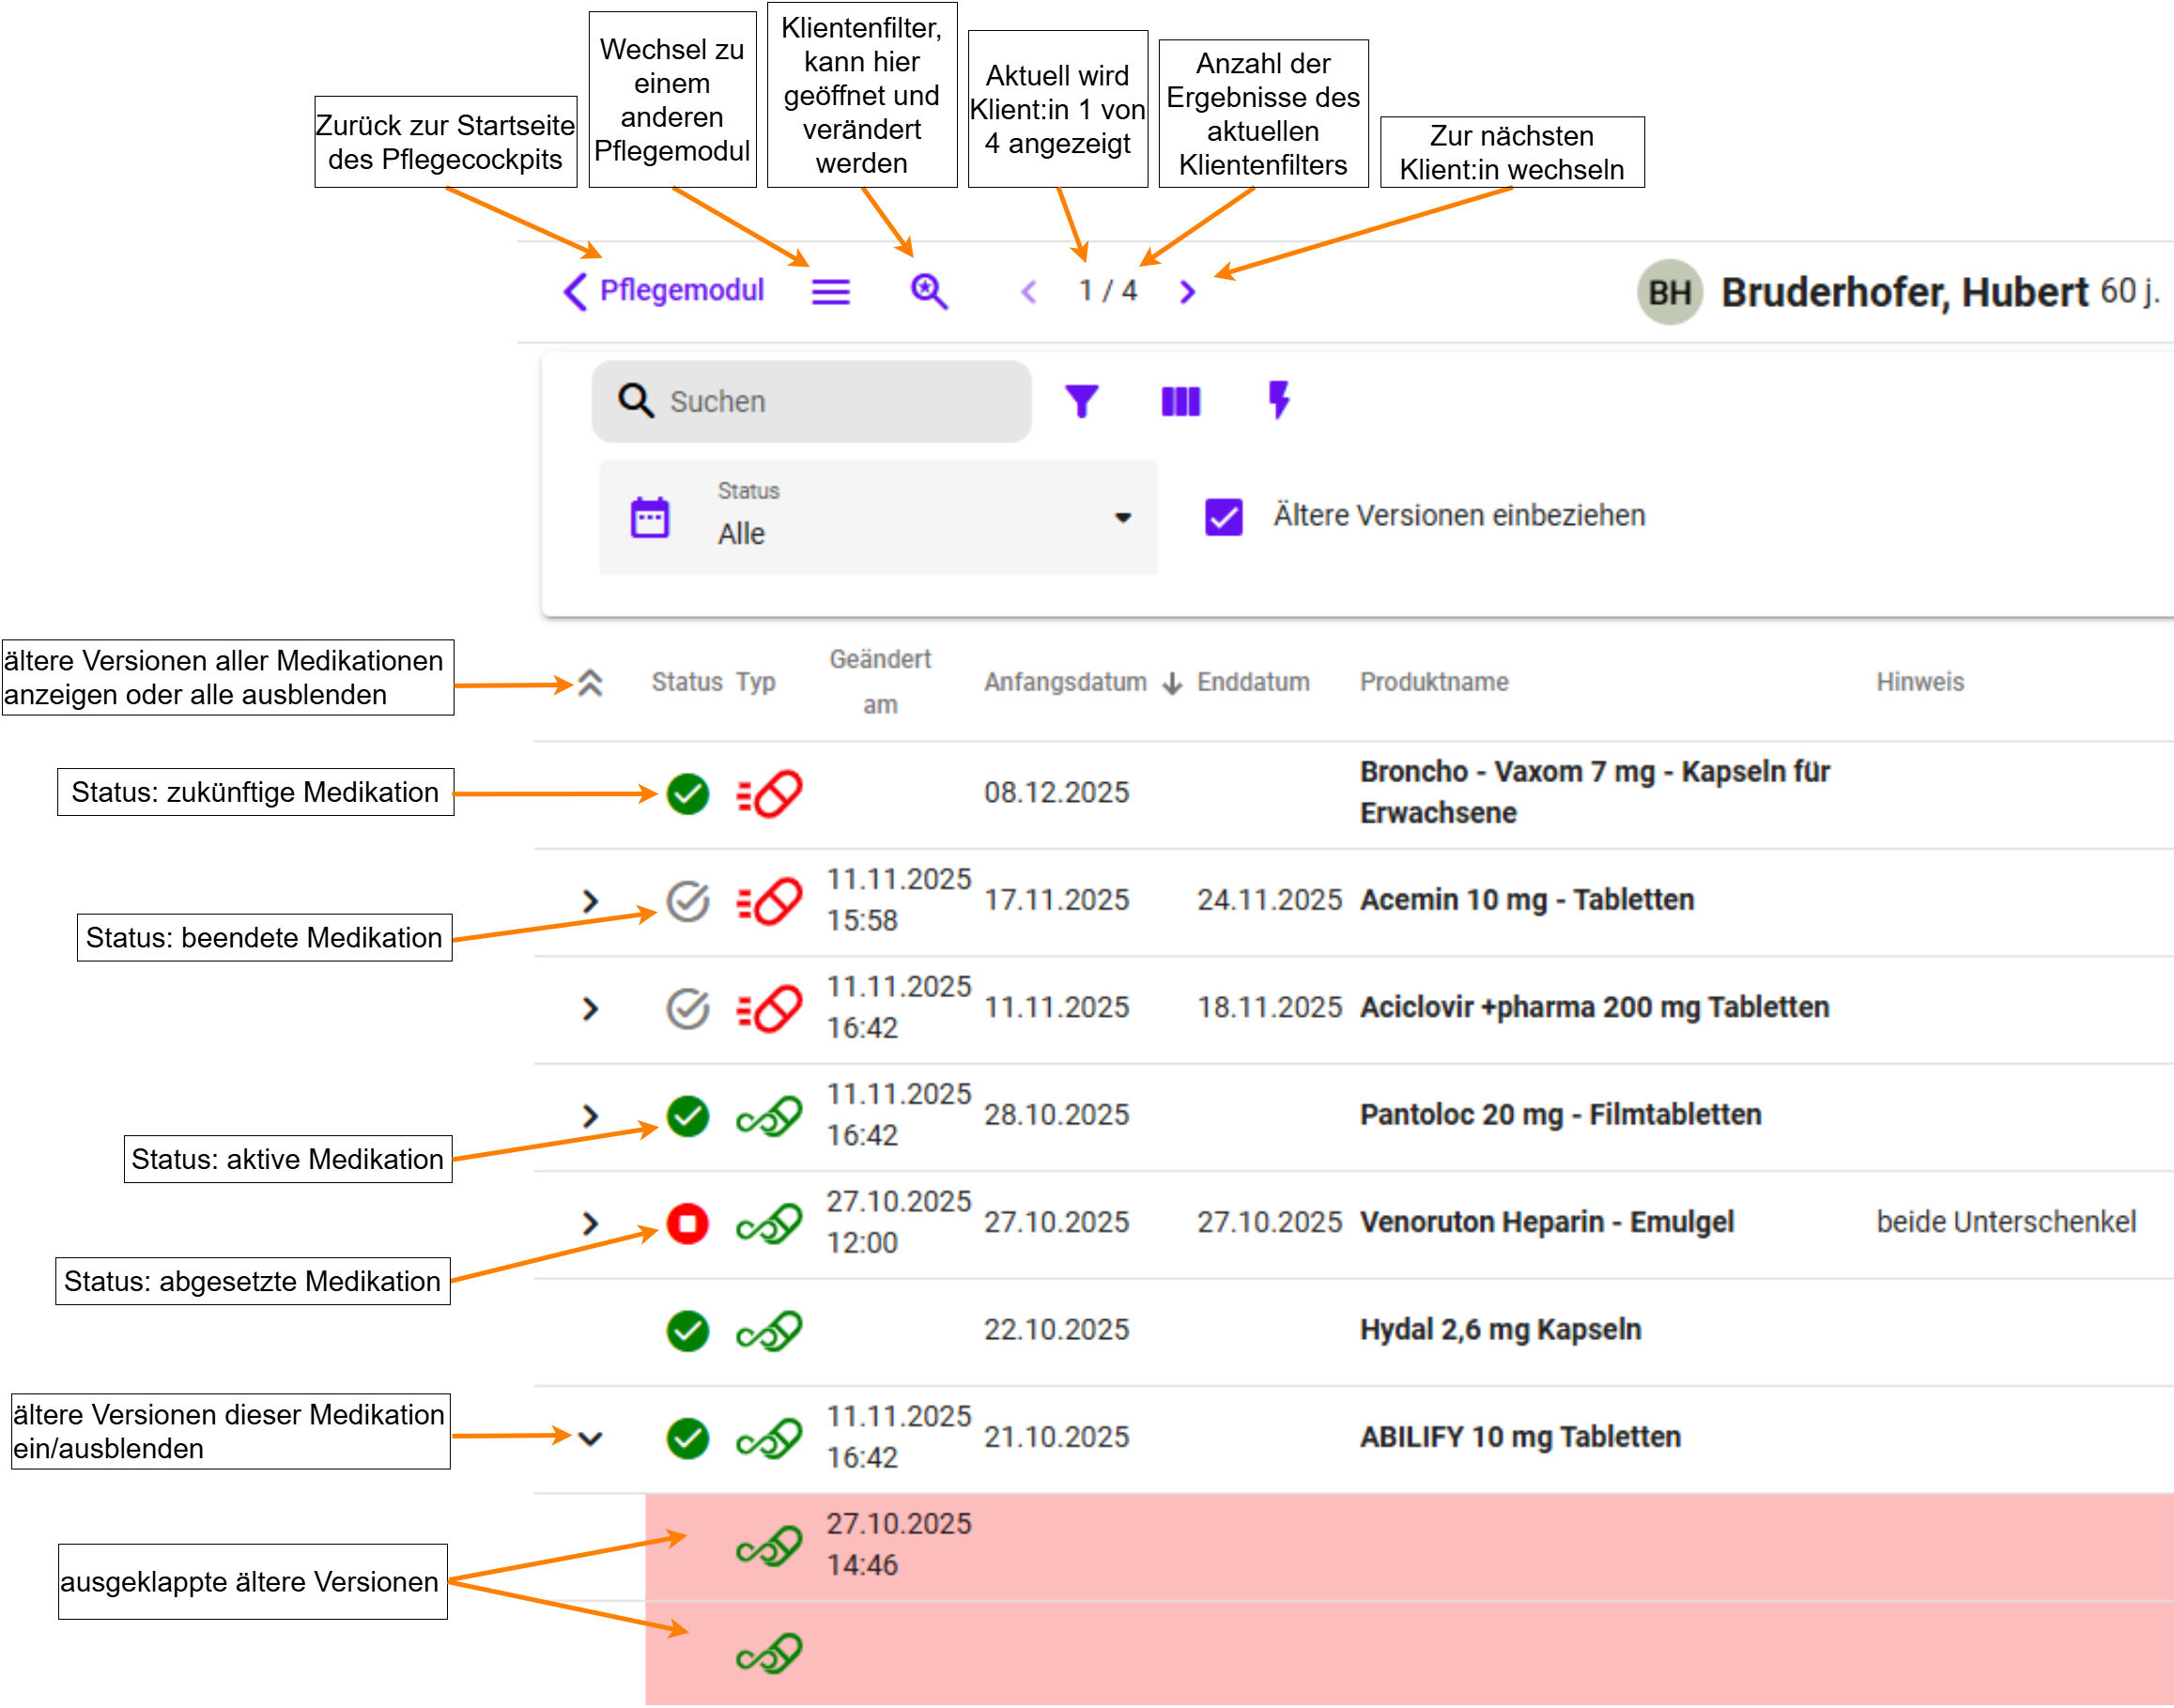
Task: Collapse all older versions with double chevron
Action: coord(590,683)
